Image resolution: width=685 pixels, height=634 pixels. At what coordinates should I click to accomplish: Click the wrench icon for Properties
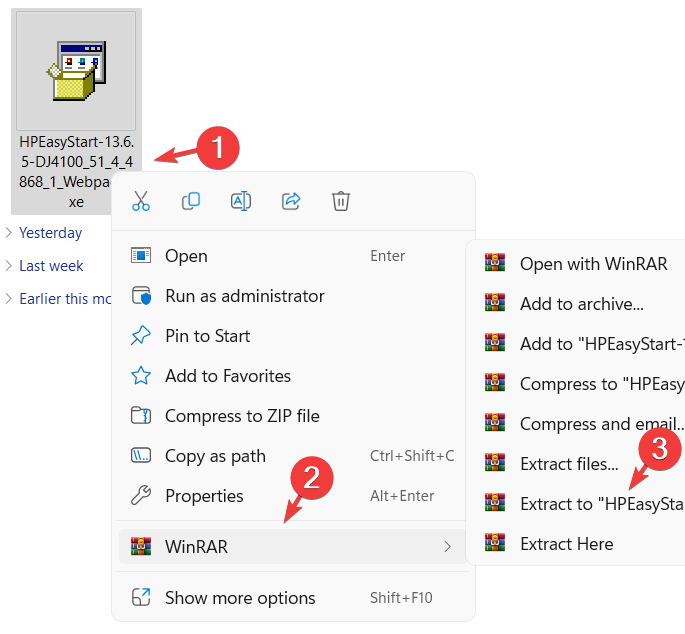(141, 495)
